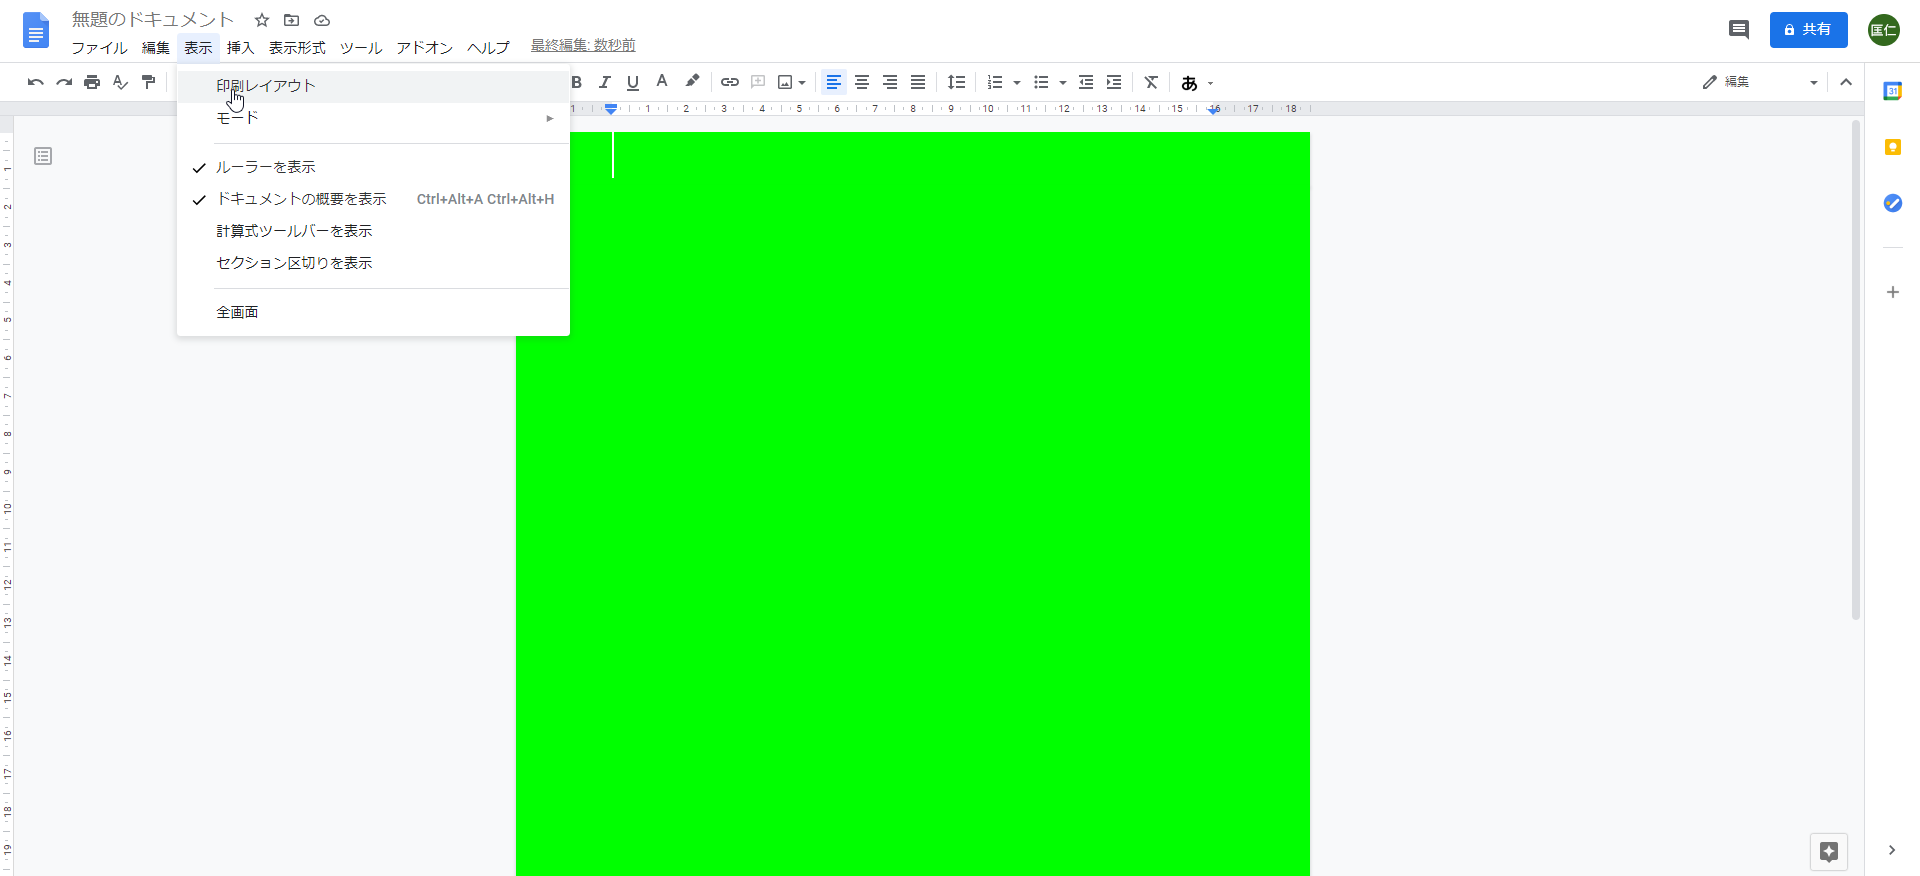Image resolution: width=1920 pixels, height=876 pixels.
Task: Open Google Keep in the side panel
Action: point(1892,147)
